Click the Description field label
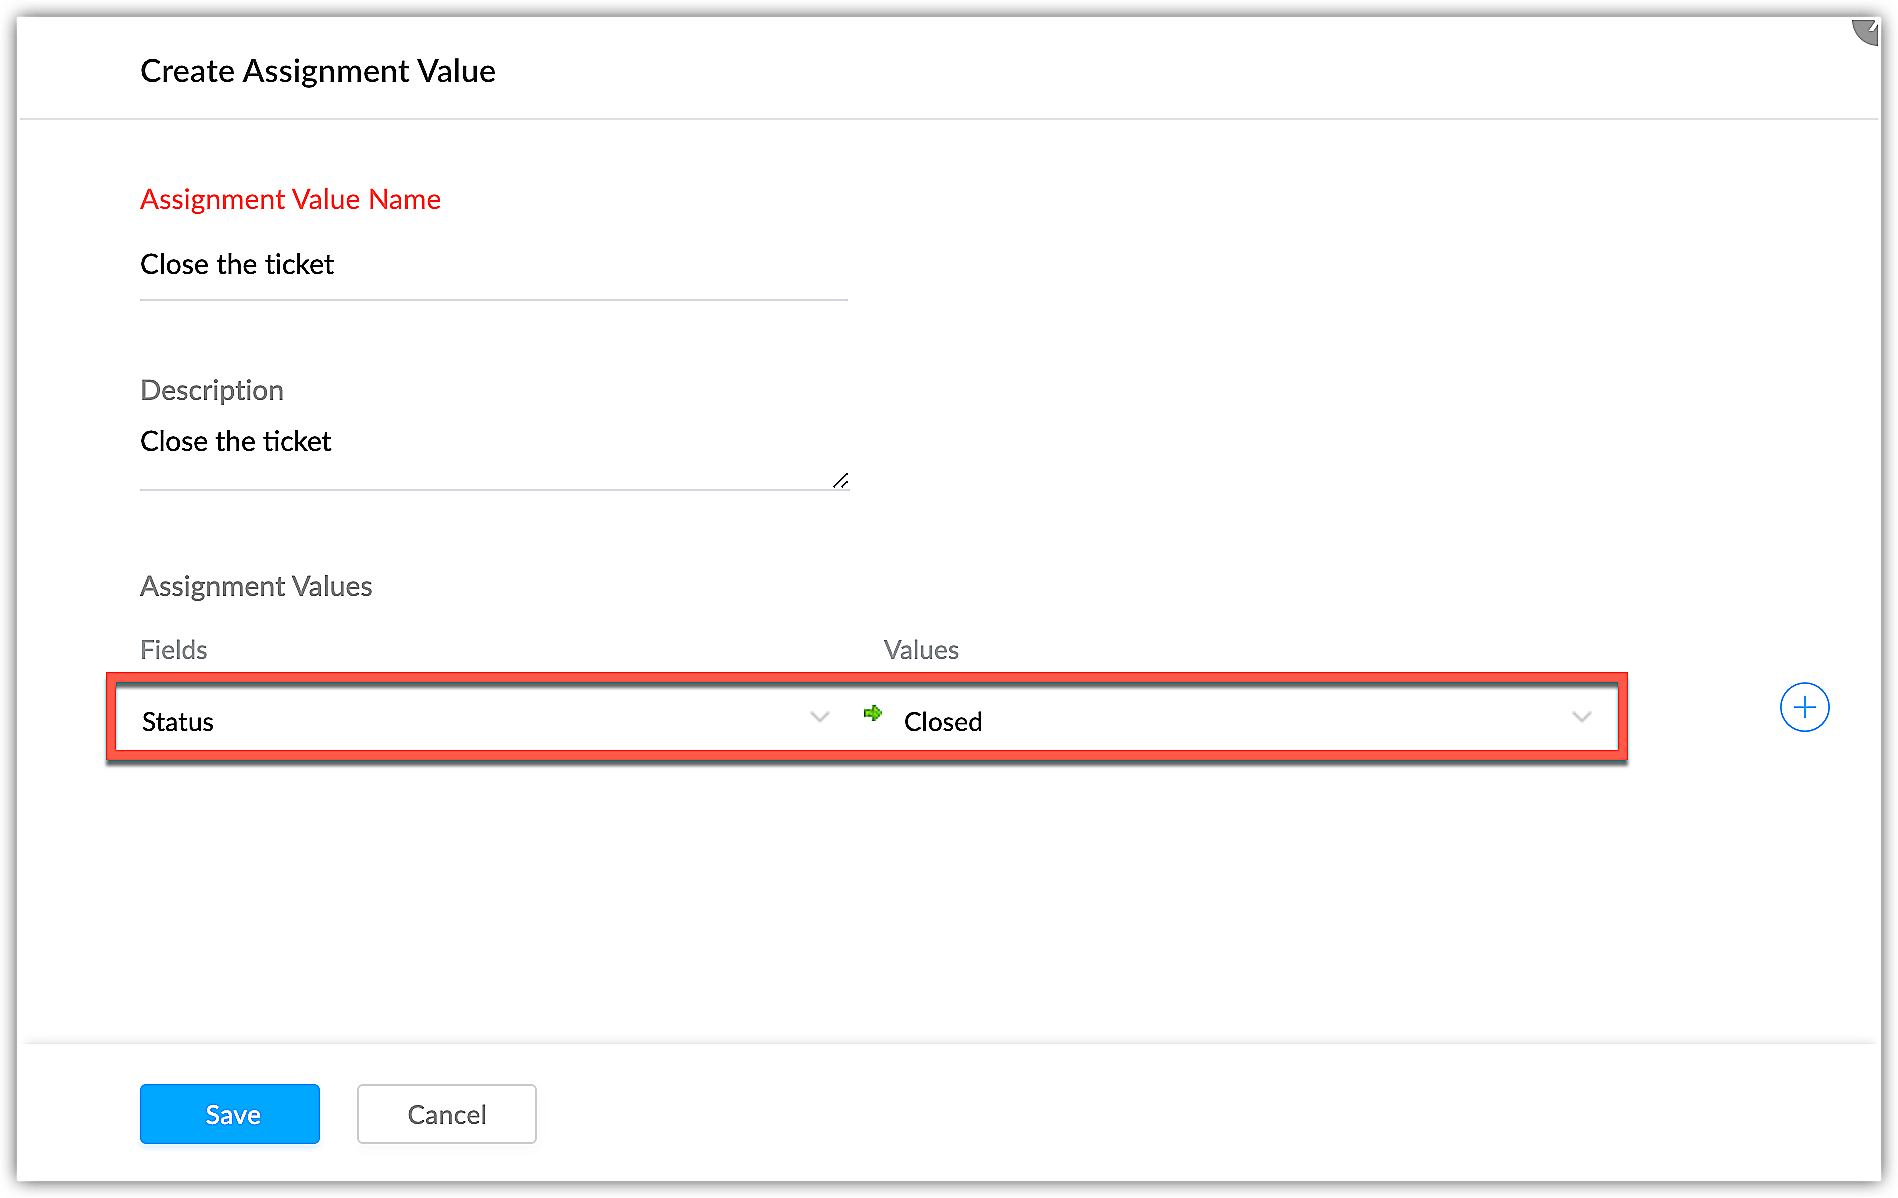1898x1198 pixels. pos(212,390)
